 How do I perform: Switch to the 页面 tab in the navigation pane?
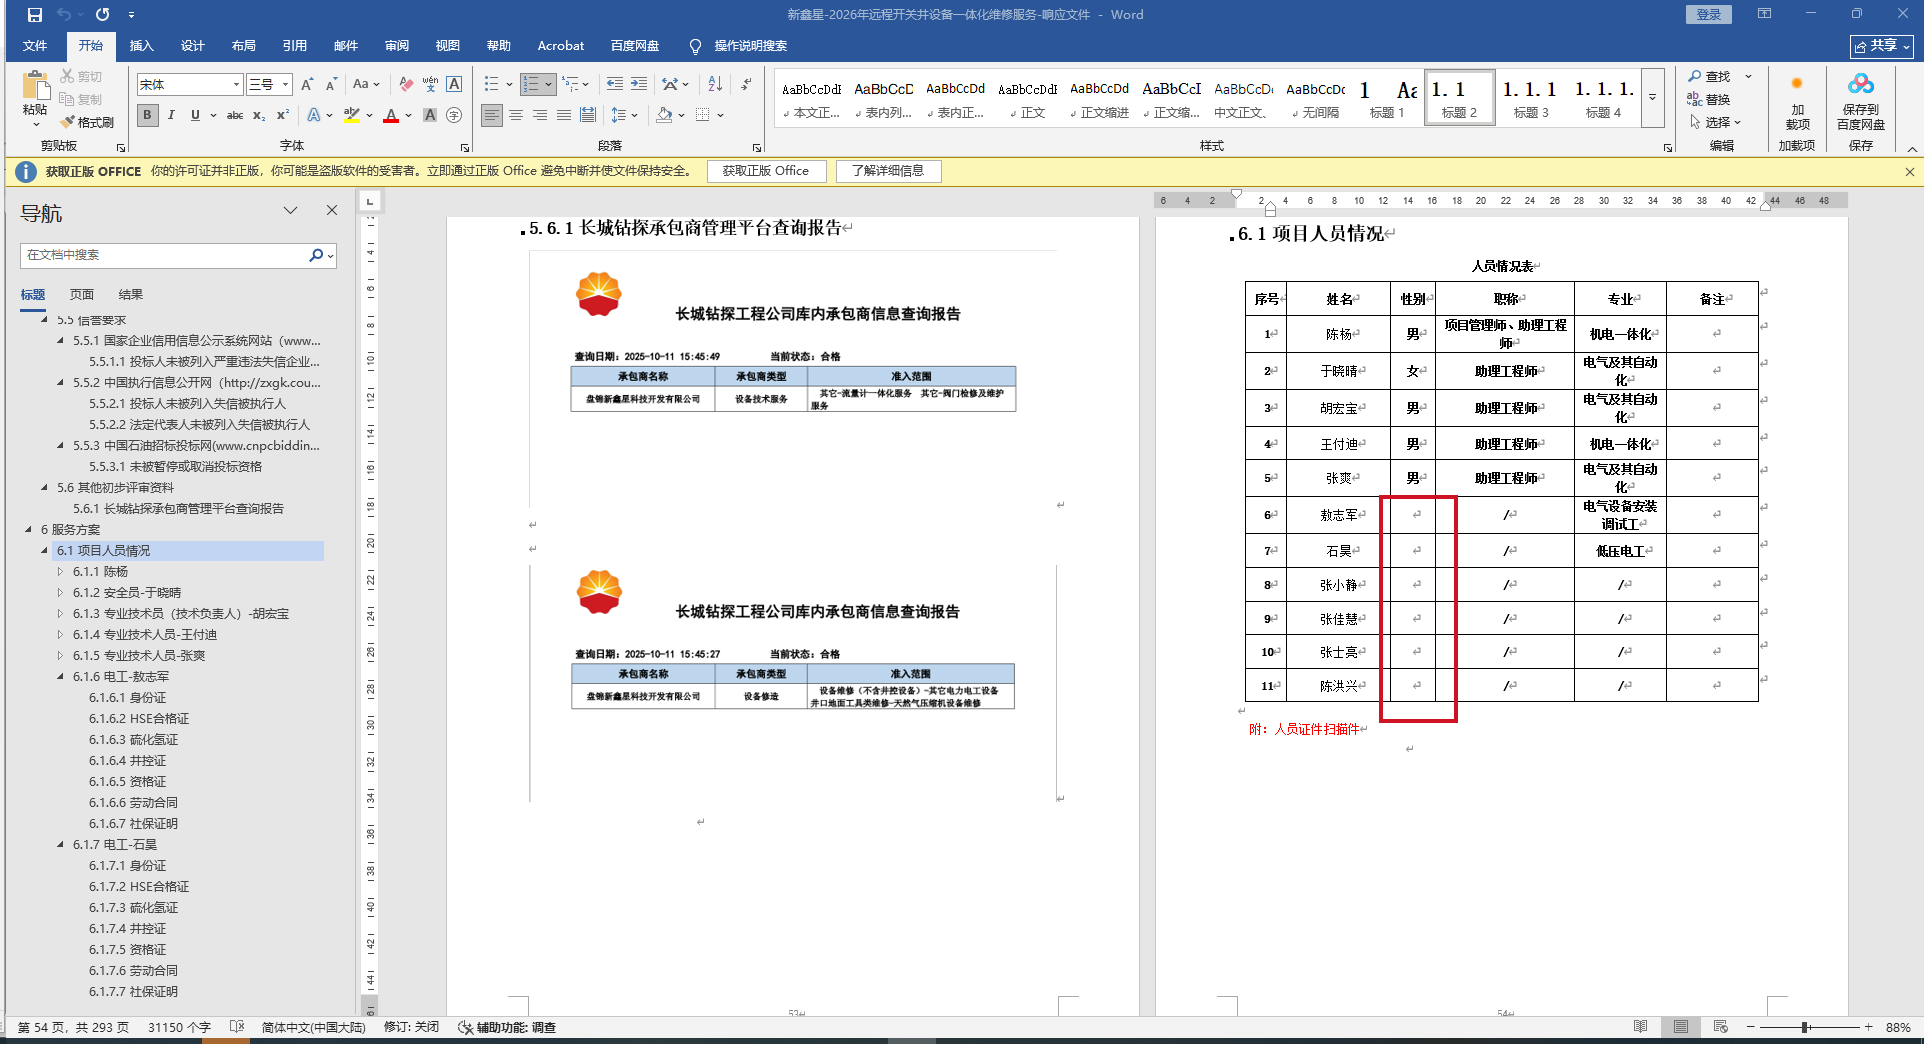click(82, 295)
